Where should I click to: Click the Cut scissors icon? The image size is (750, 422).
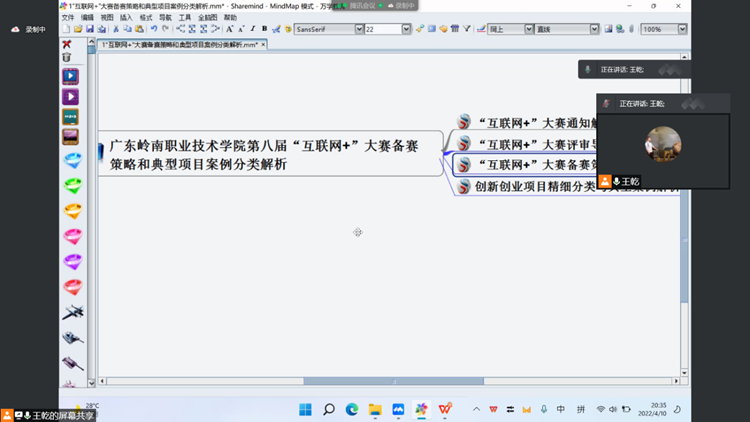point(116,29)
